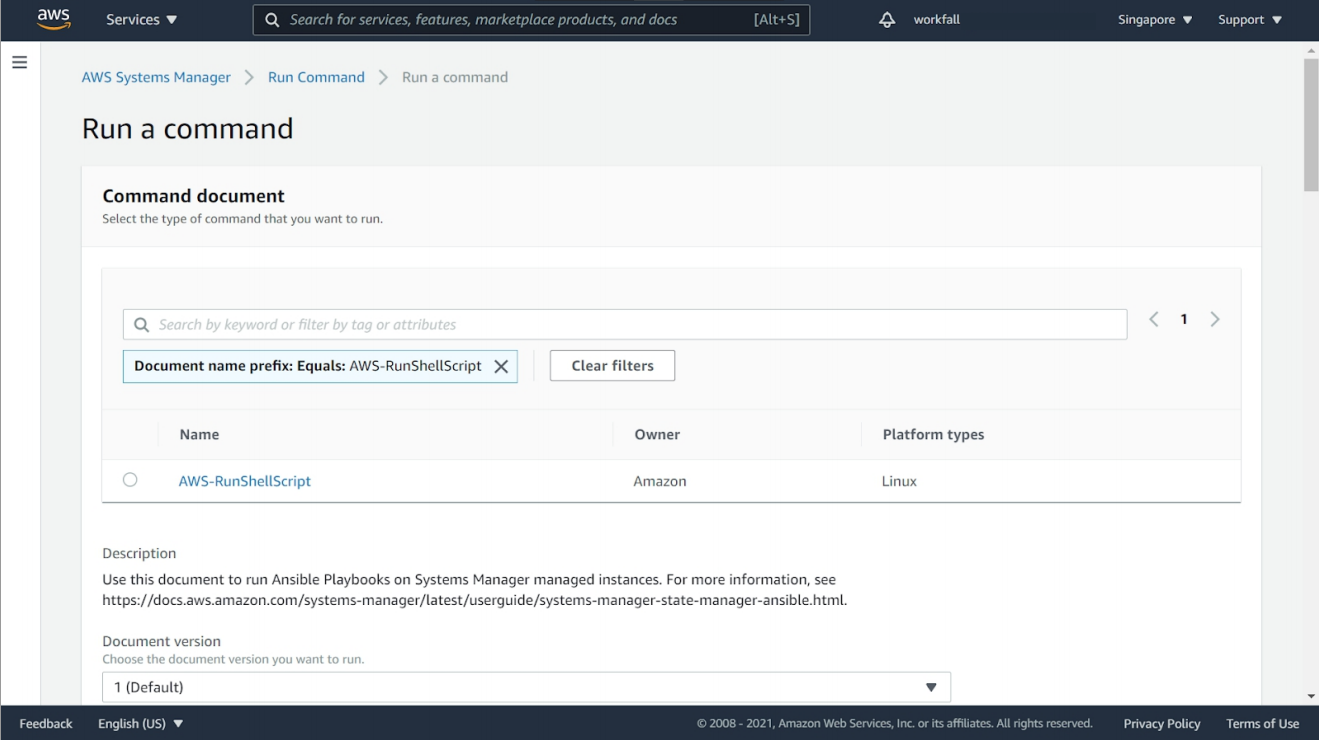The height and width of the screenshot is (740, 1319).
Task: Open the Document version dropdown
Action: (x=526, y=687)
